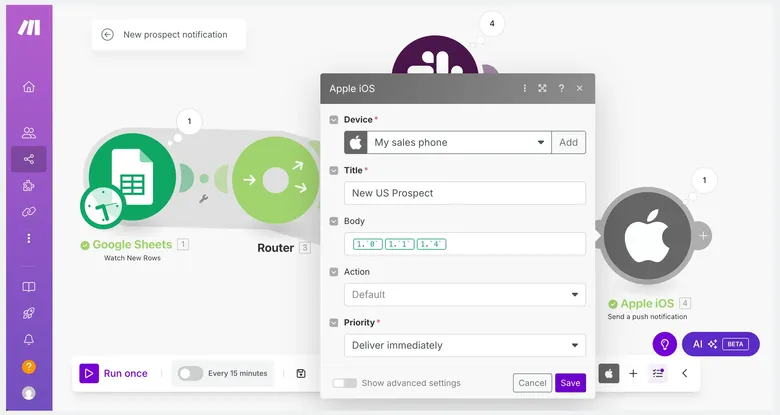The width and height of the screenshot is (780, 415).
Task: Open the Connections link icon
Action: [29, 212]
